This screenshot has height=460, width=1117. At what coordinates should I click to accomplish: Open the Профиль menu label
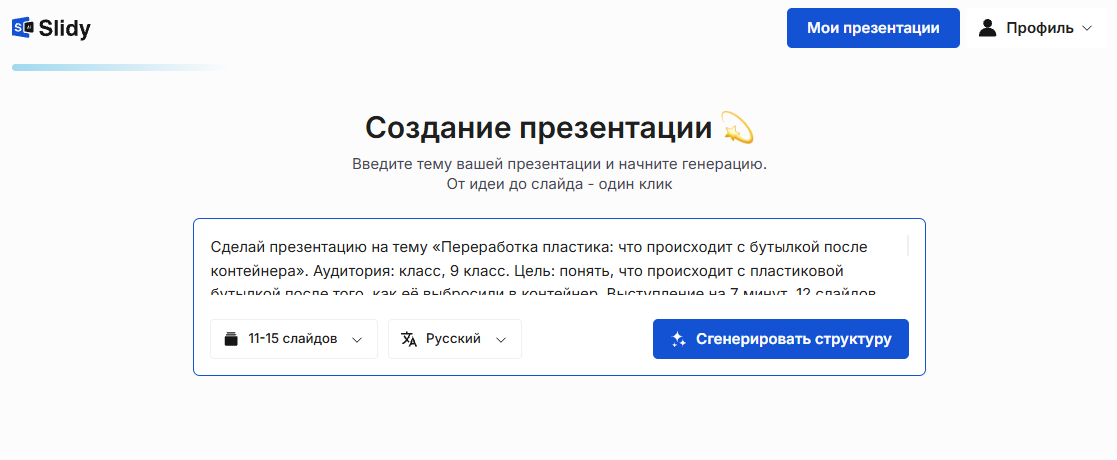(x=1039, y=28)
